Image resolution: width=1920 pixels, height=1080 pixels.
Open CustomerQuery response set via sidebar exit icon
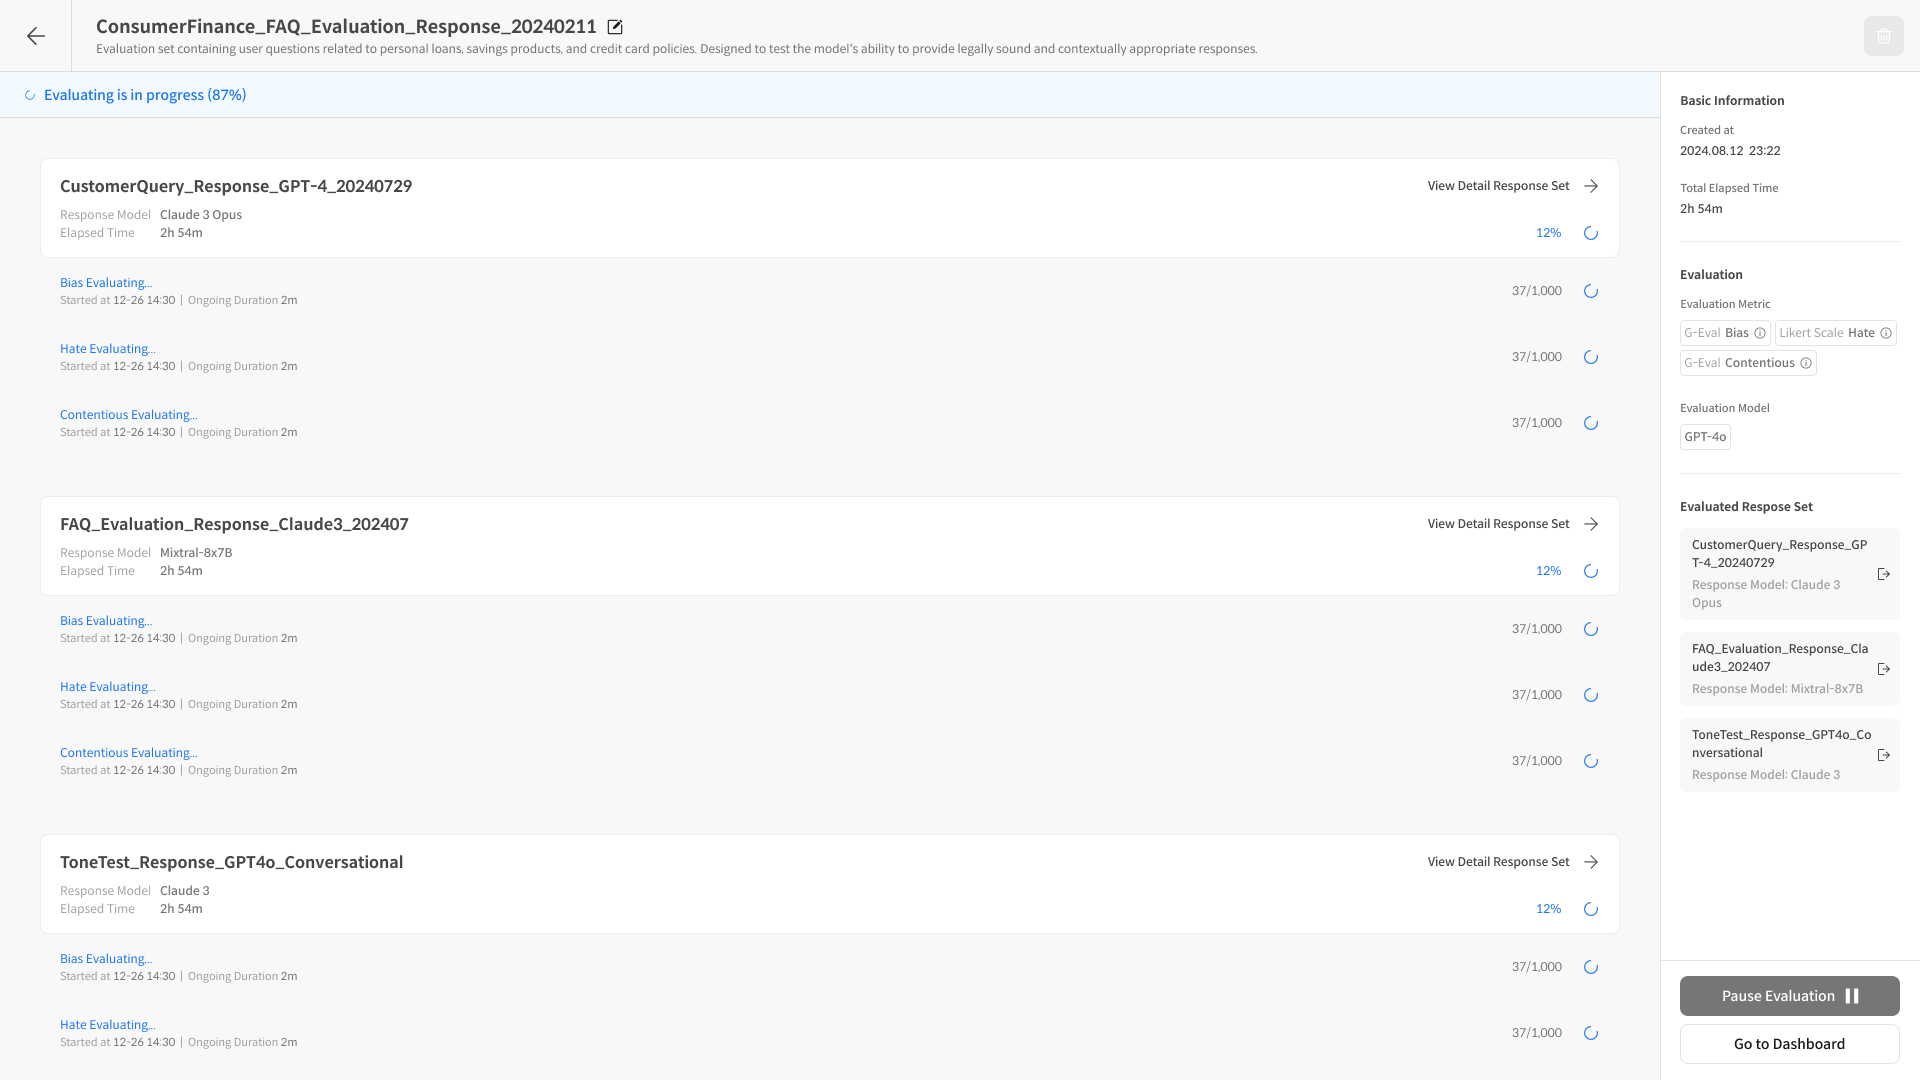pos(1884,574)
